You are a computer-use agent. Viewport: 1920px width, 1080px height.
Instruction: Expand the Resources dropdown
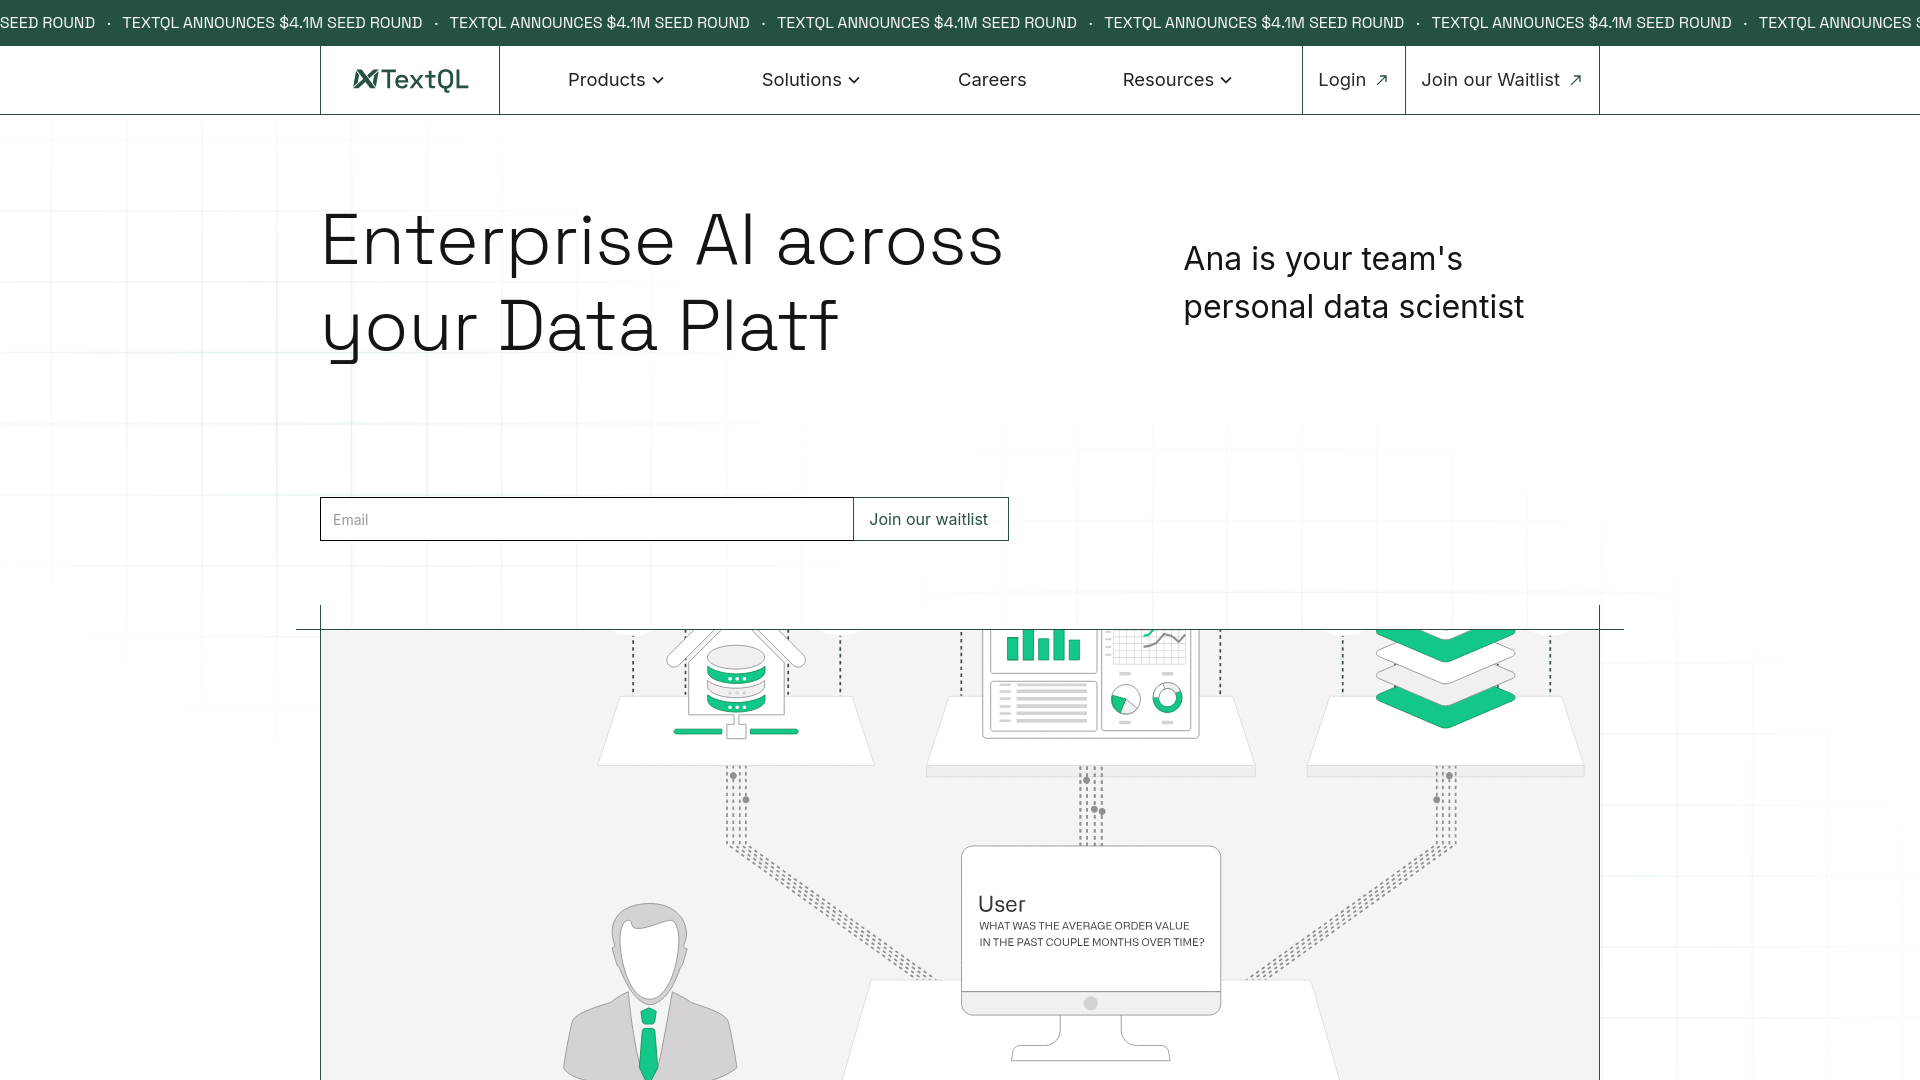pos(1177,80)
